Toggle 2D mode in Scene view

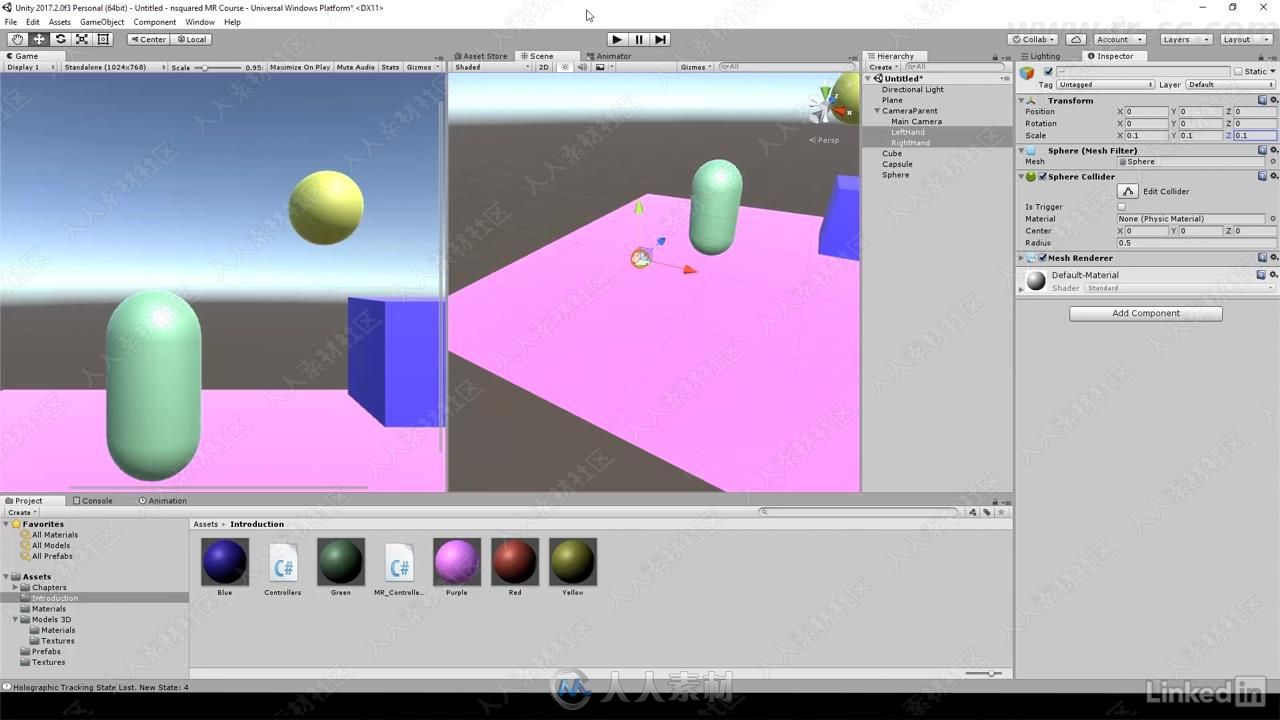(x=544, y=67)
